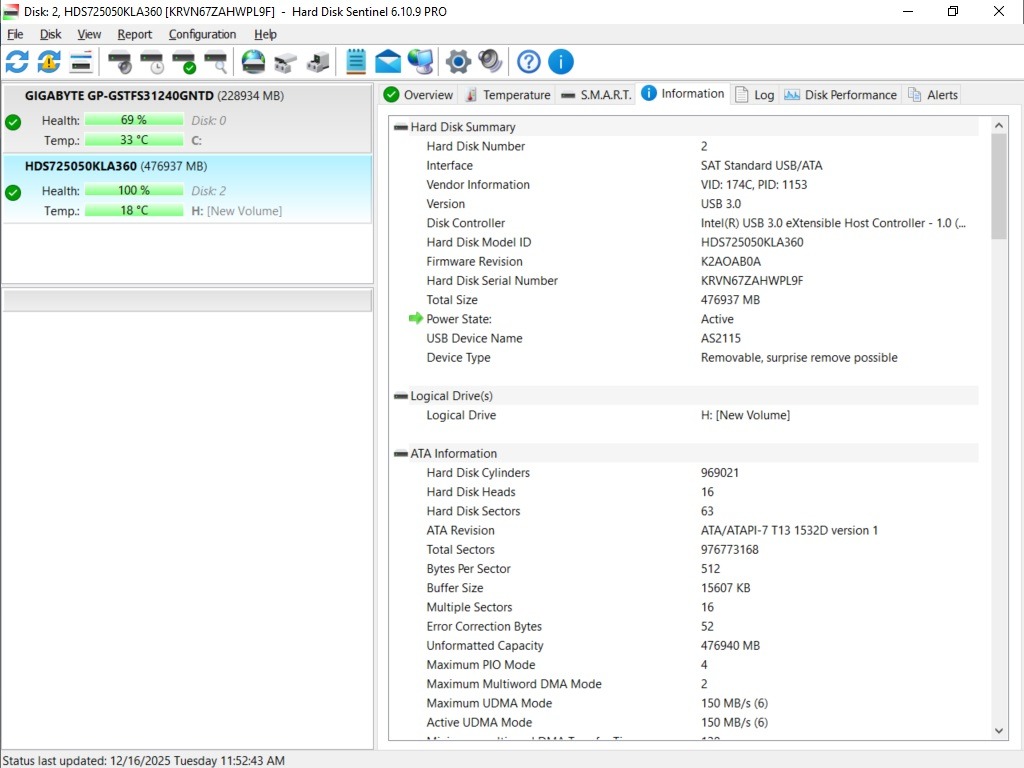Click the blue info about icon
1024x768 pixels.
[x=561, y=62]
